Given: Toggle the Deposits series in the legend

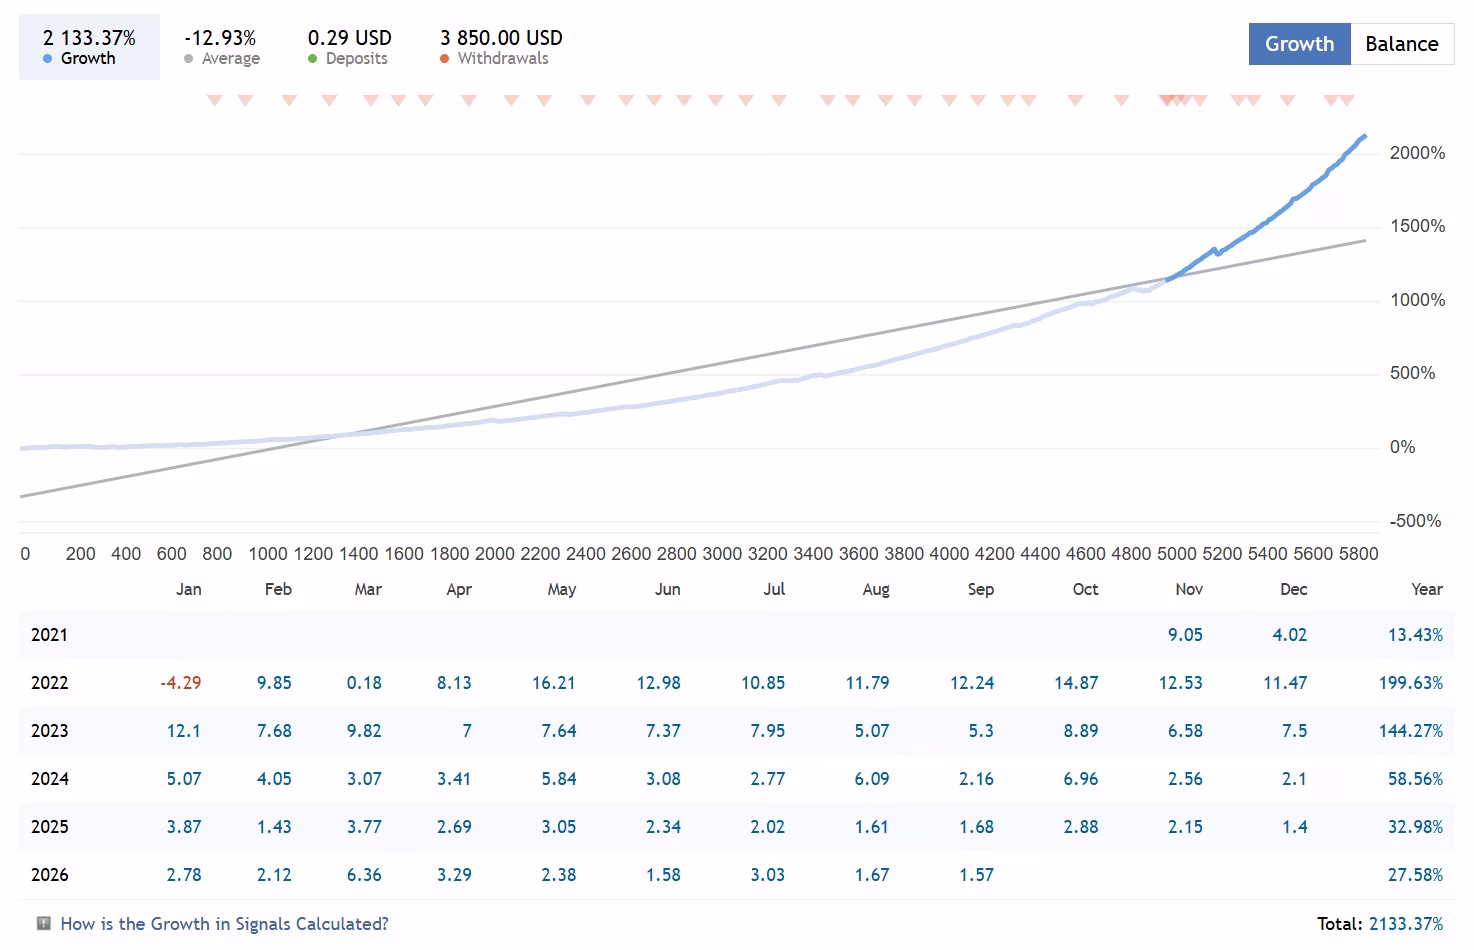Looking at the screenshot, I should tap(349, 47).
